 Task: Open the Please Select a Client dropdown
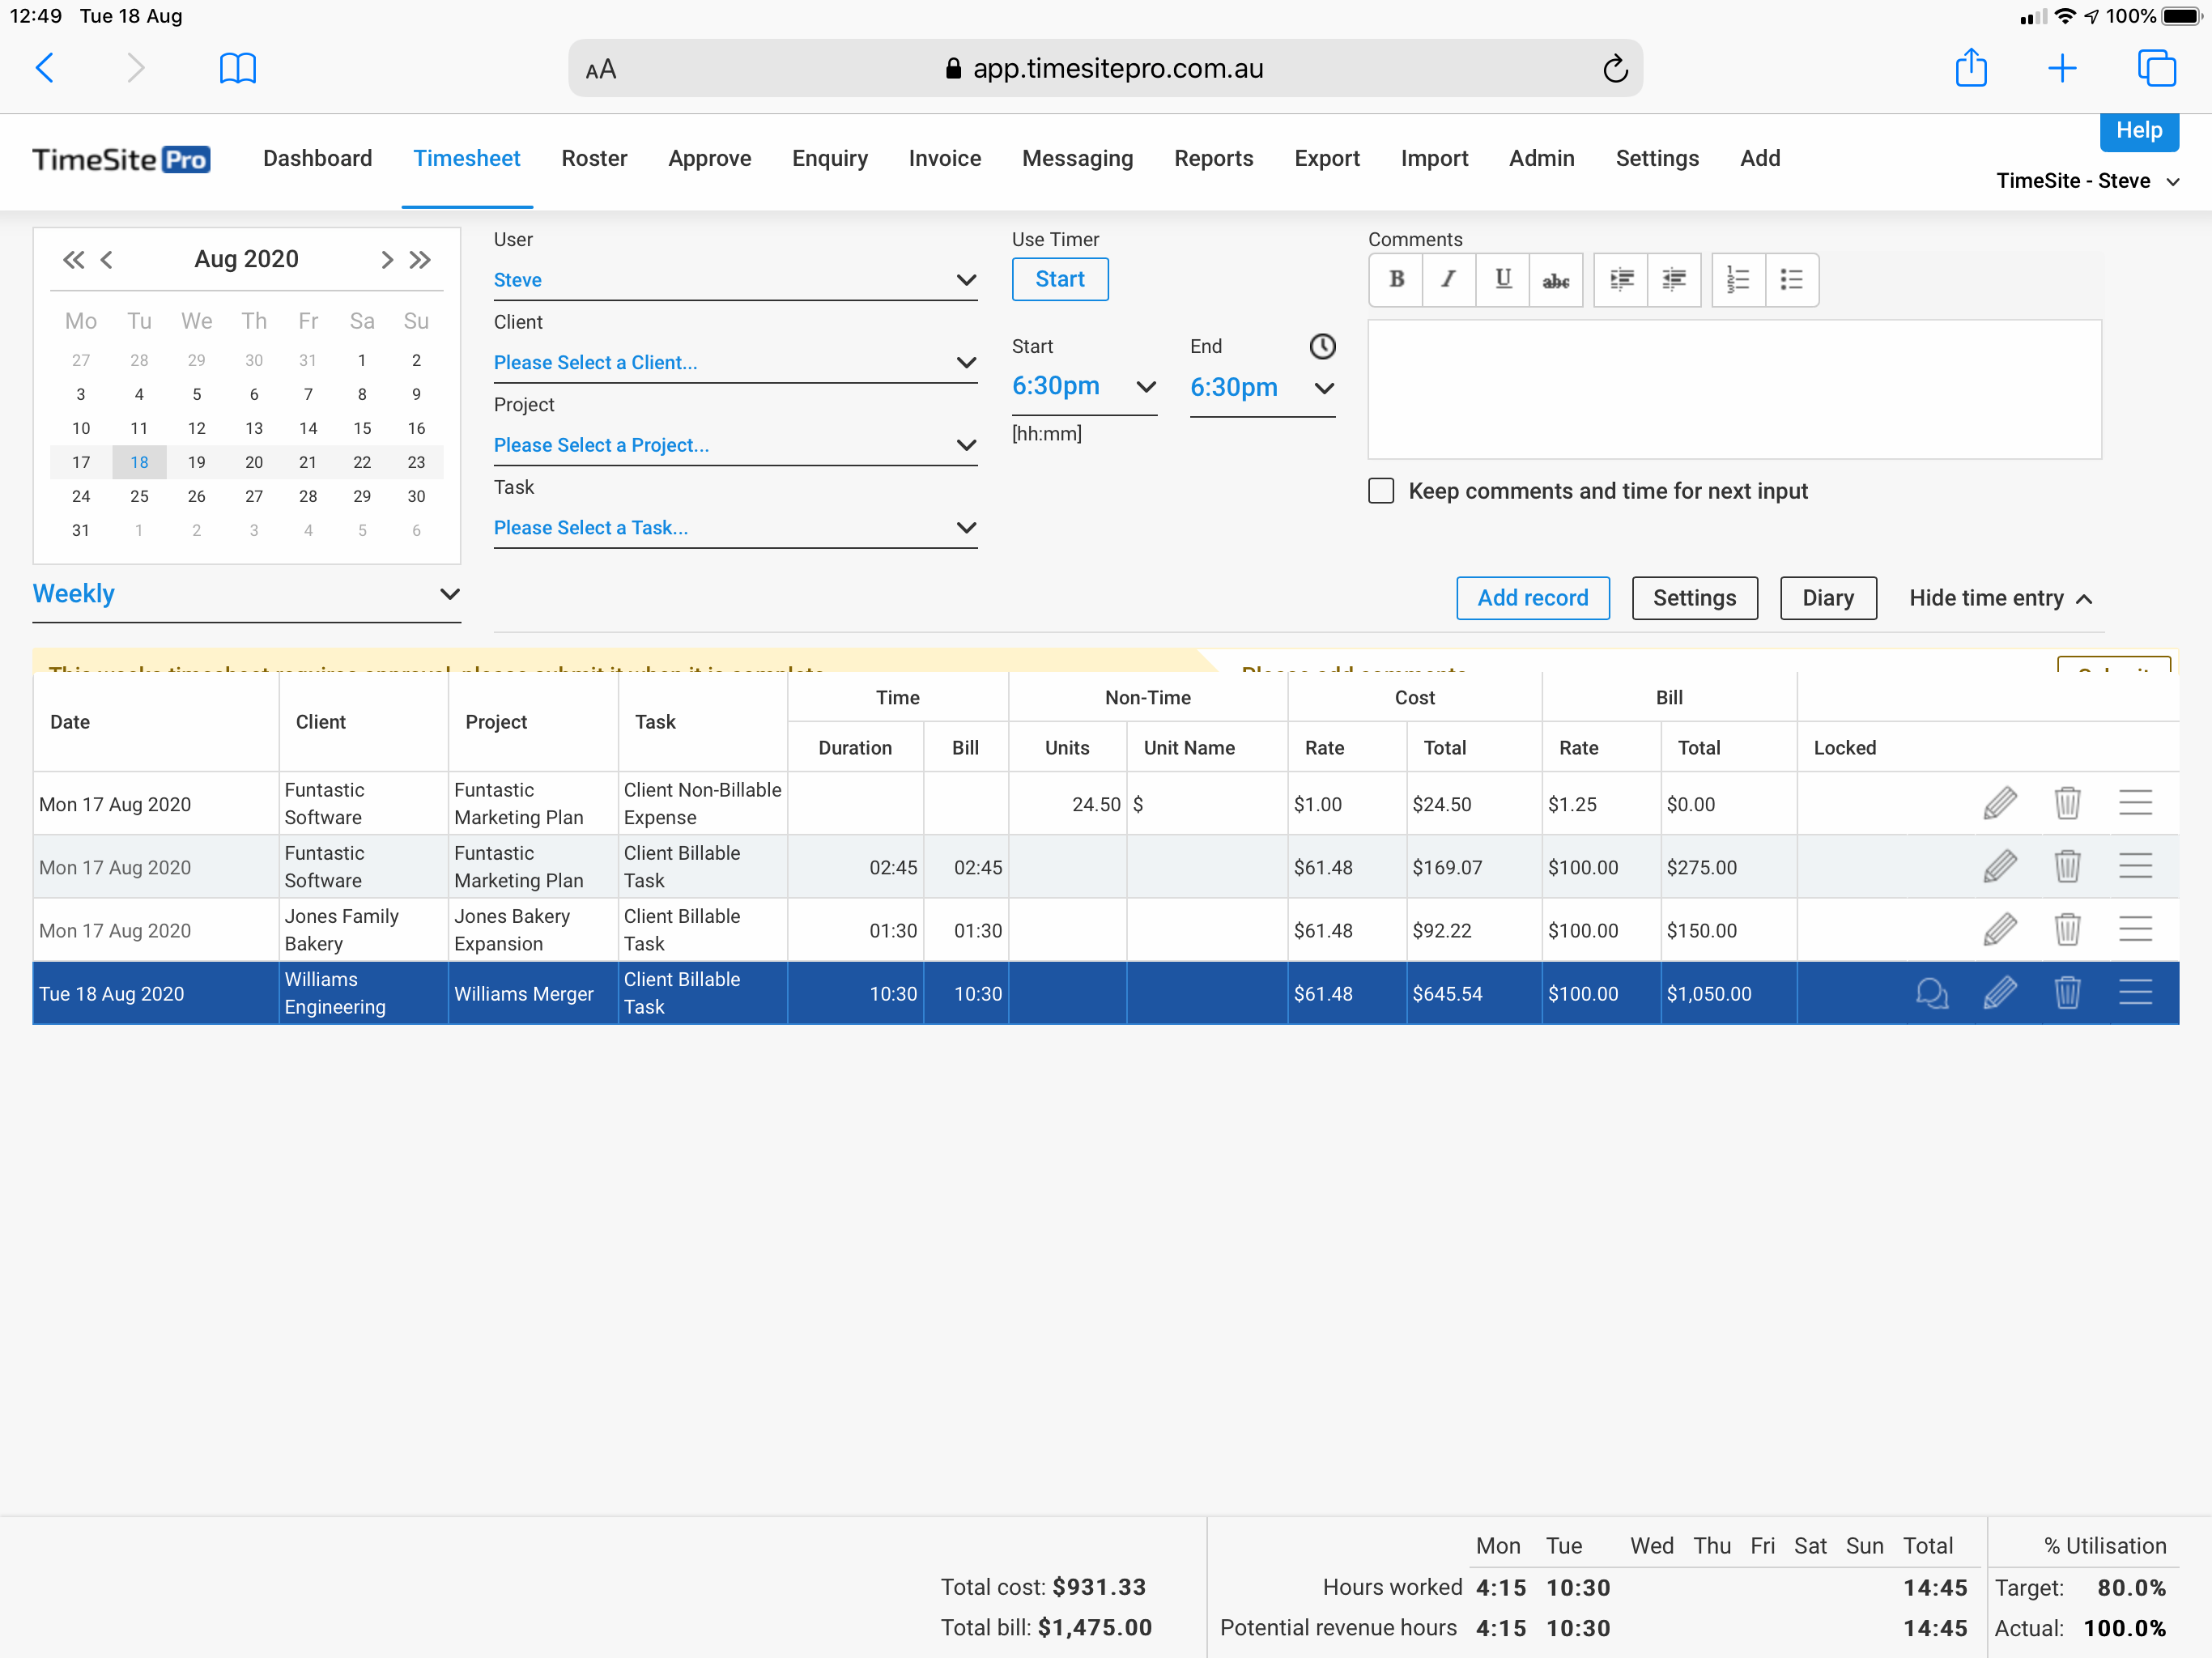coord(735,363)
